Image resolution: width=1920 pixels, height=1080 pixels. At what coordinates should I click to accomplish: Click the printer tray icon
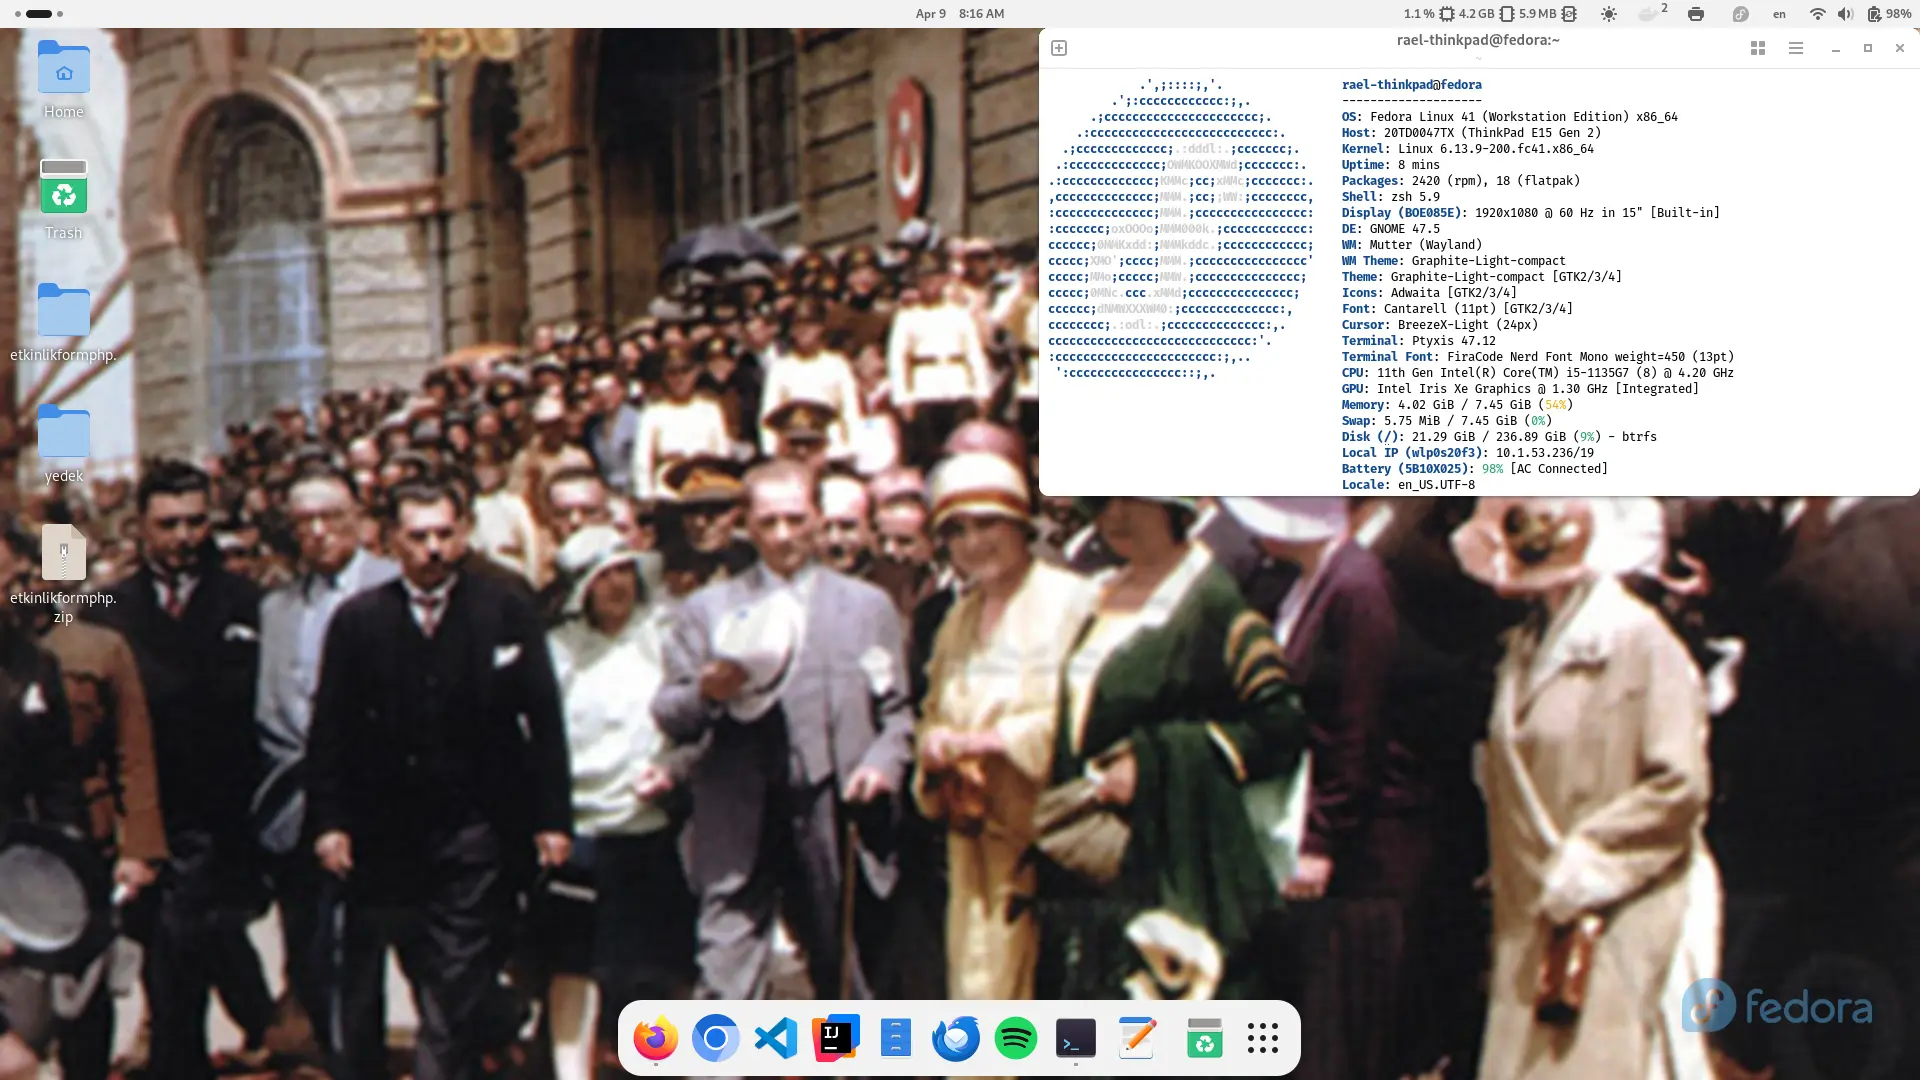(1696, 14)
